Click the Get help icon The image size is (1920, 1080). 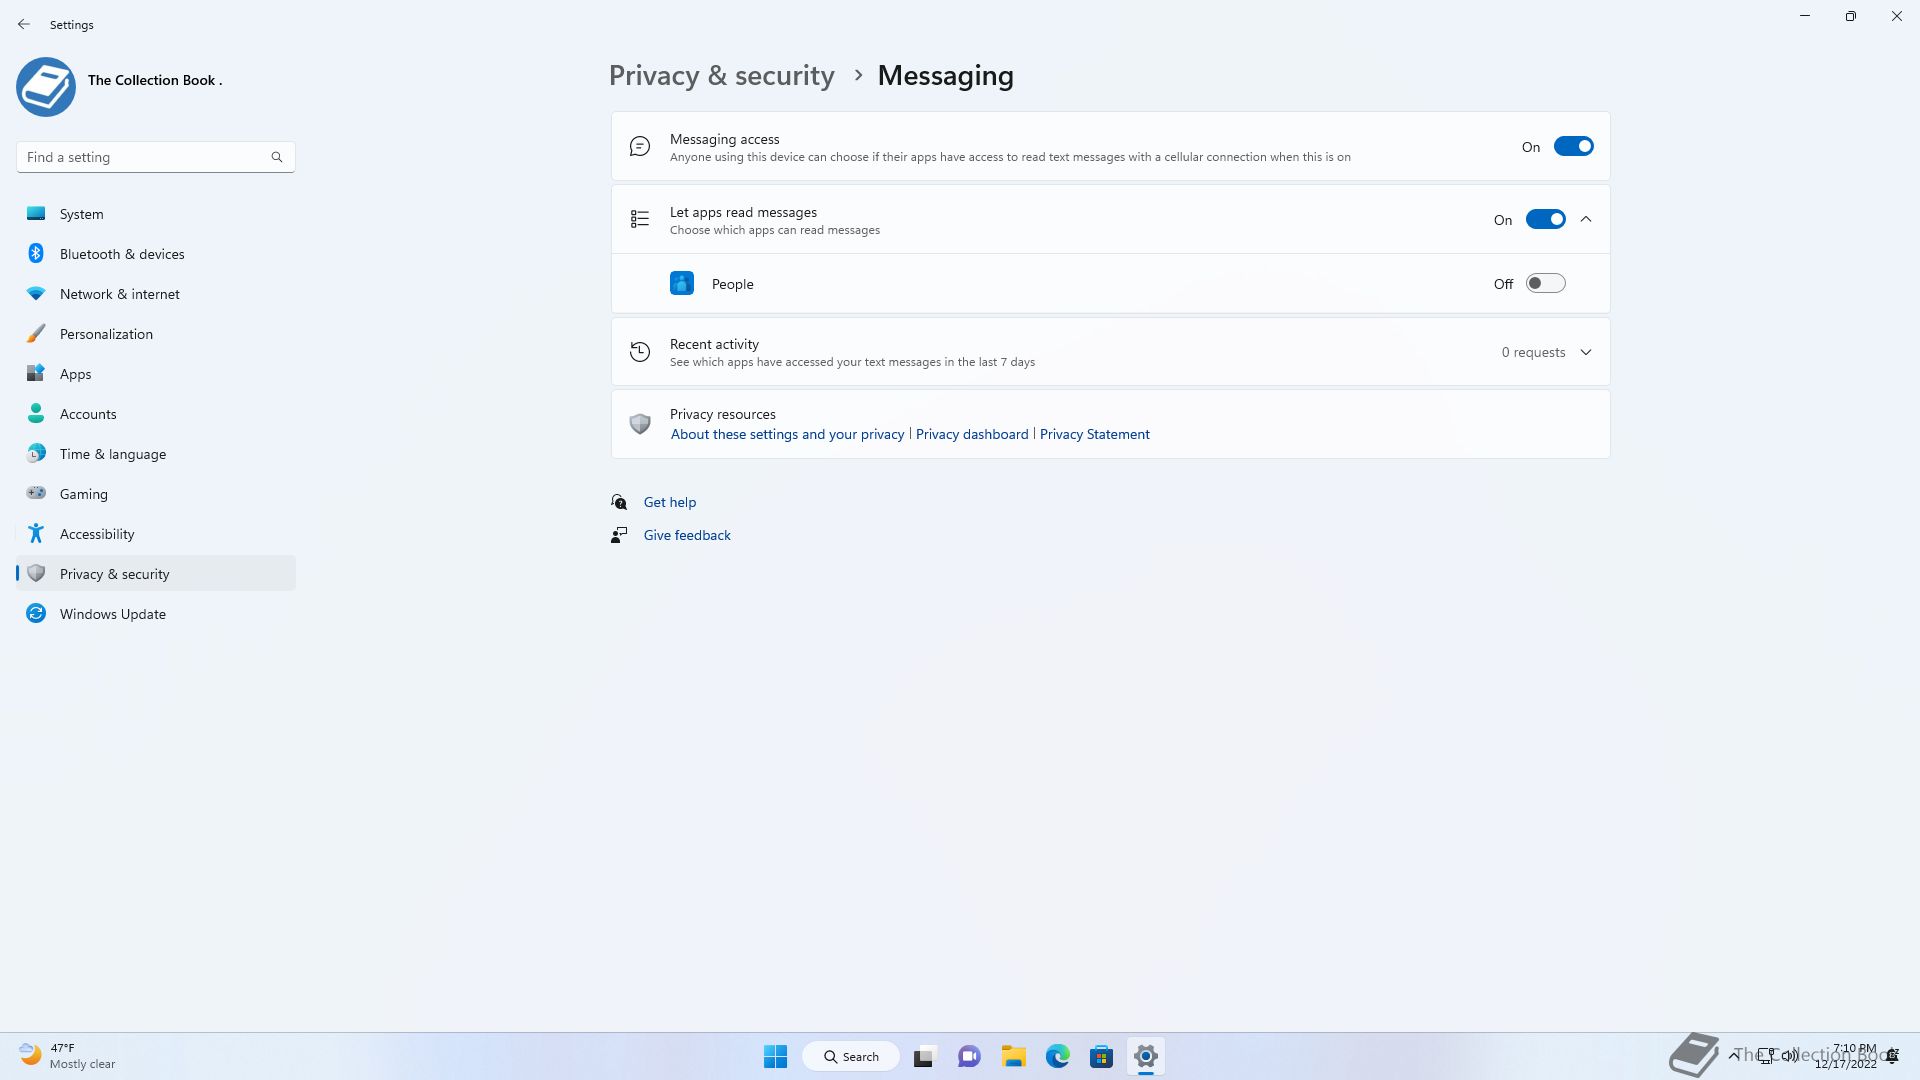(619, 502)
